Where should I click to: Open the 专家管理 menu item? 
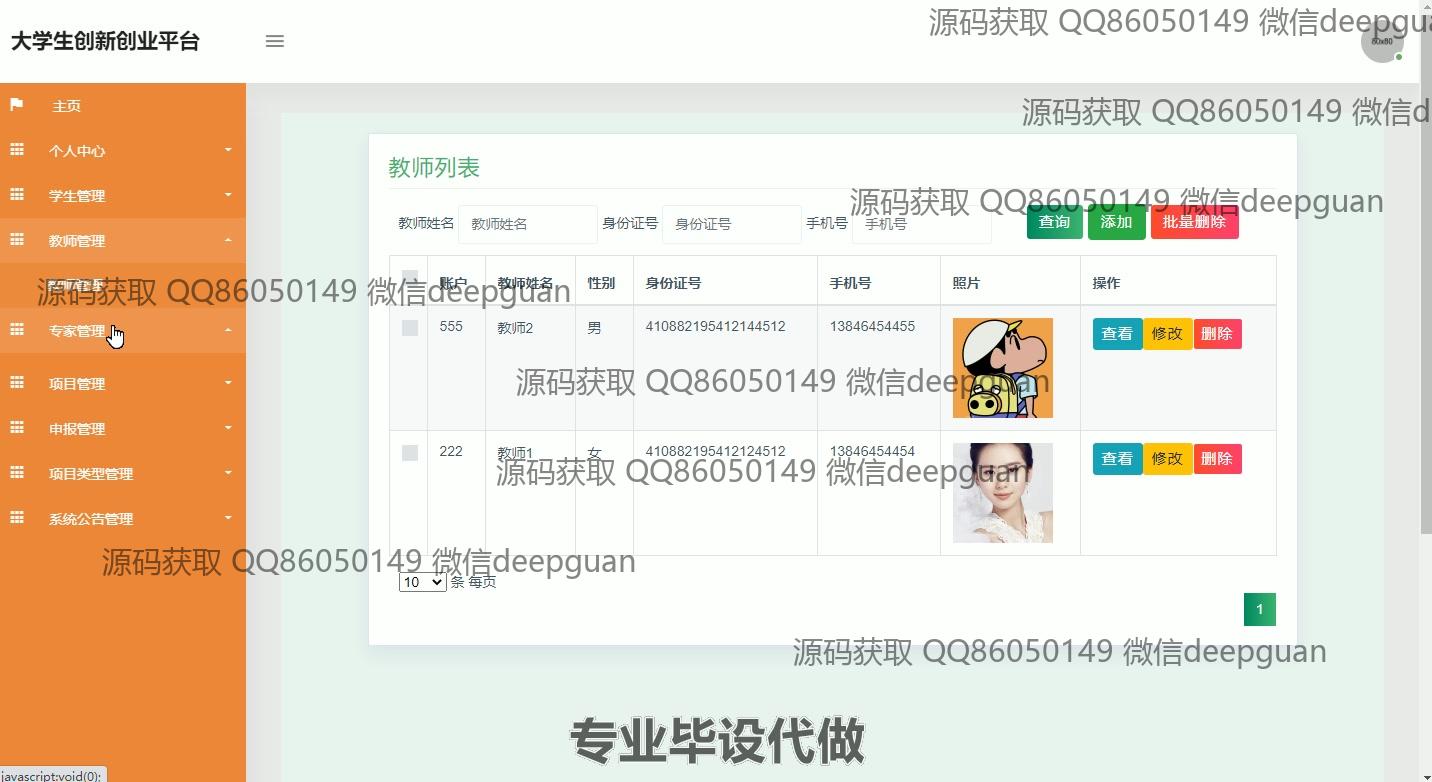point(78,331)
